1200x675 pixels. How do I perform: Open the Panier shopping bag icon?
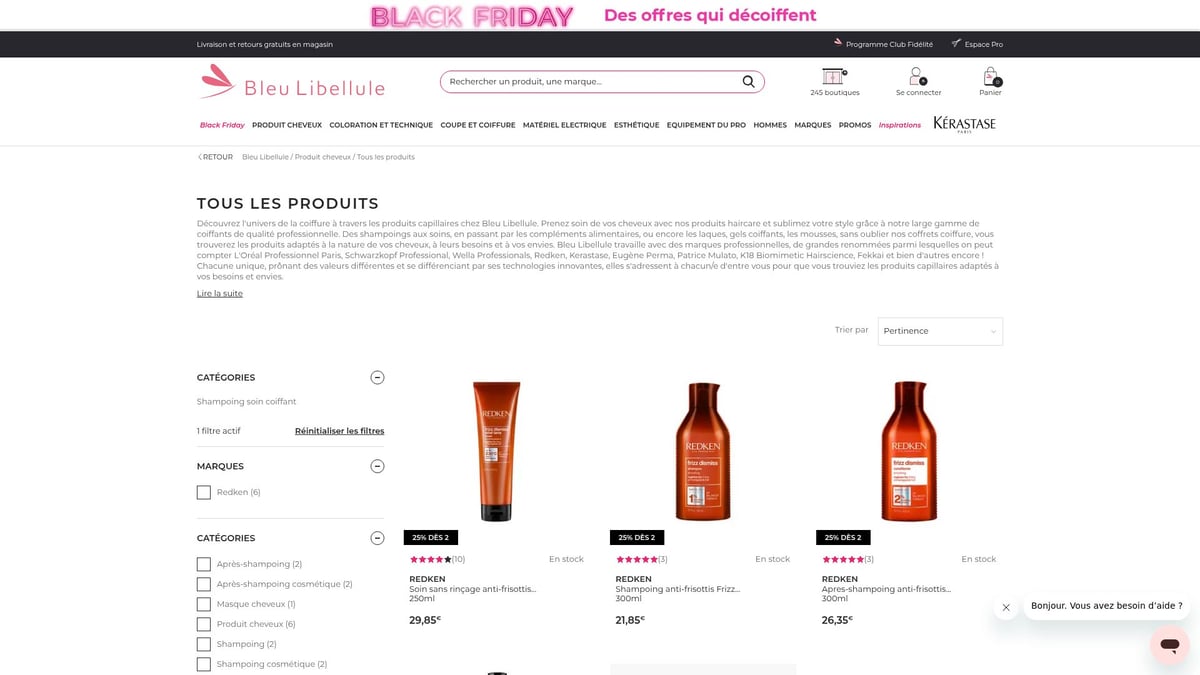[990, 77]
